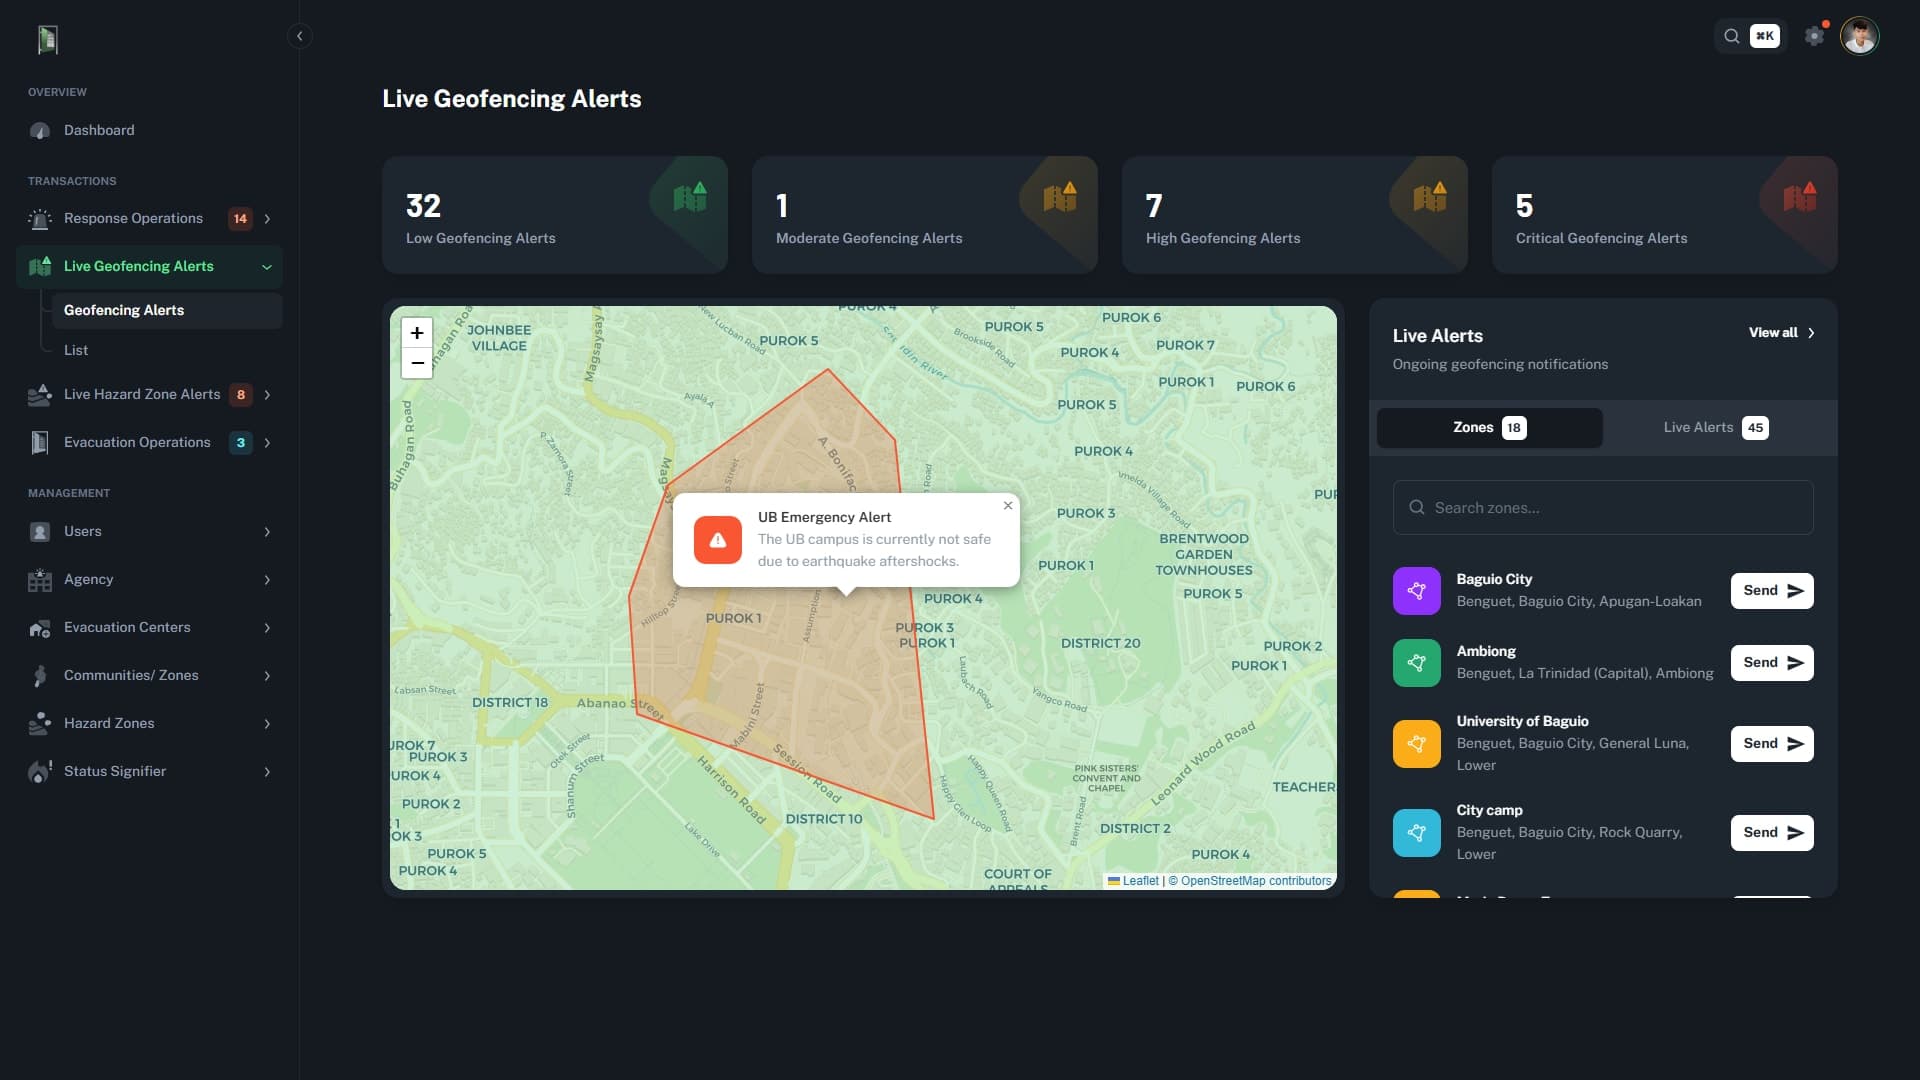The width and height of the screenshot is (1920, 1080).
Task: Click the Moderate Geofencing Alerts card icon
Action: [x=1060, y=197]
